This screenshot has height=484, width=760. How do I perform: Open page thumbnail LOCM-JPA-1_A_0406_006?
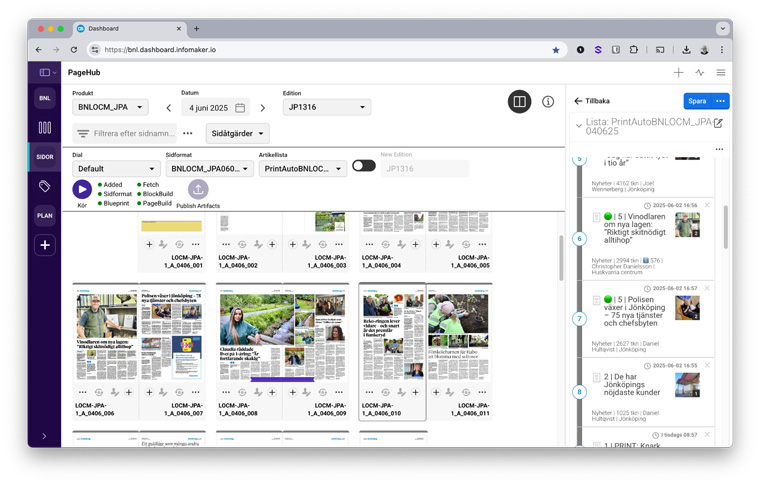[x=106, y=334]
